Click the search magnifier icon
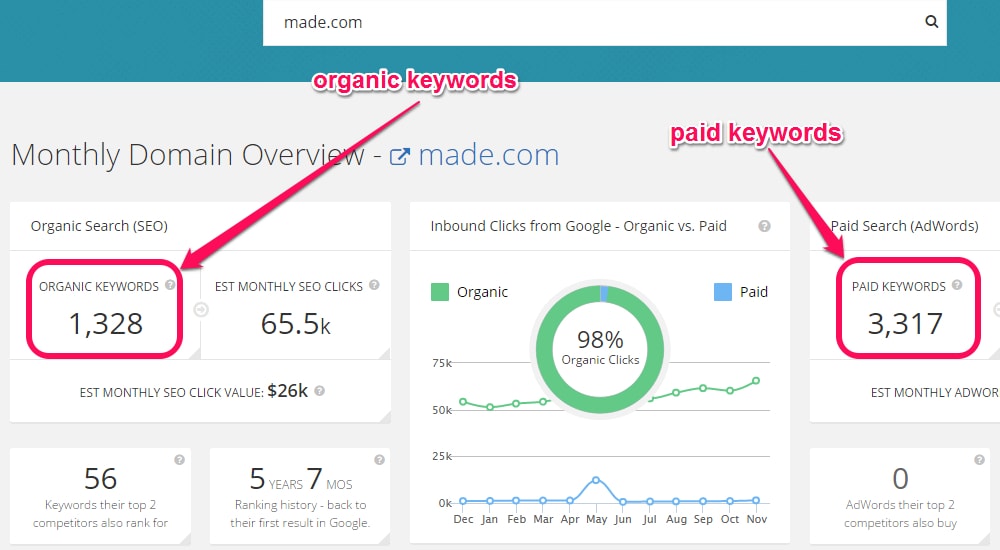This screenshot has width=1000, height=550. 931,22
